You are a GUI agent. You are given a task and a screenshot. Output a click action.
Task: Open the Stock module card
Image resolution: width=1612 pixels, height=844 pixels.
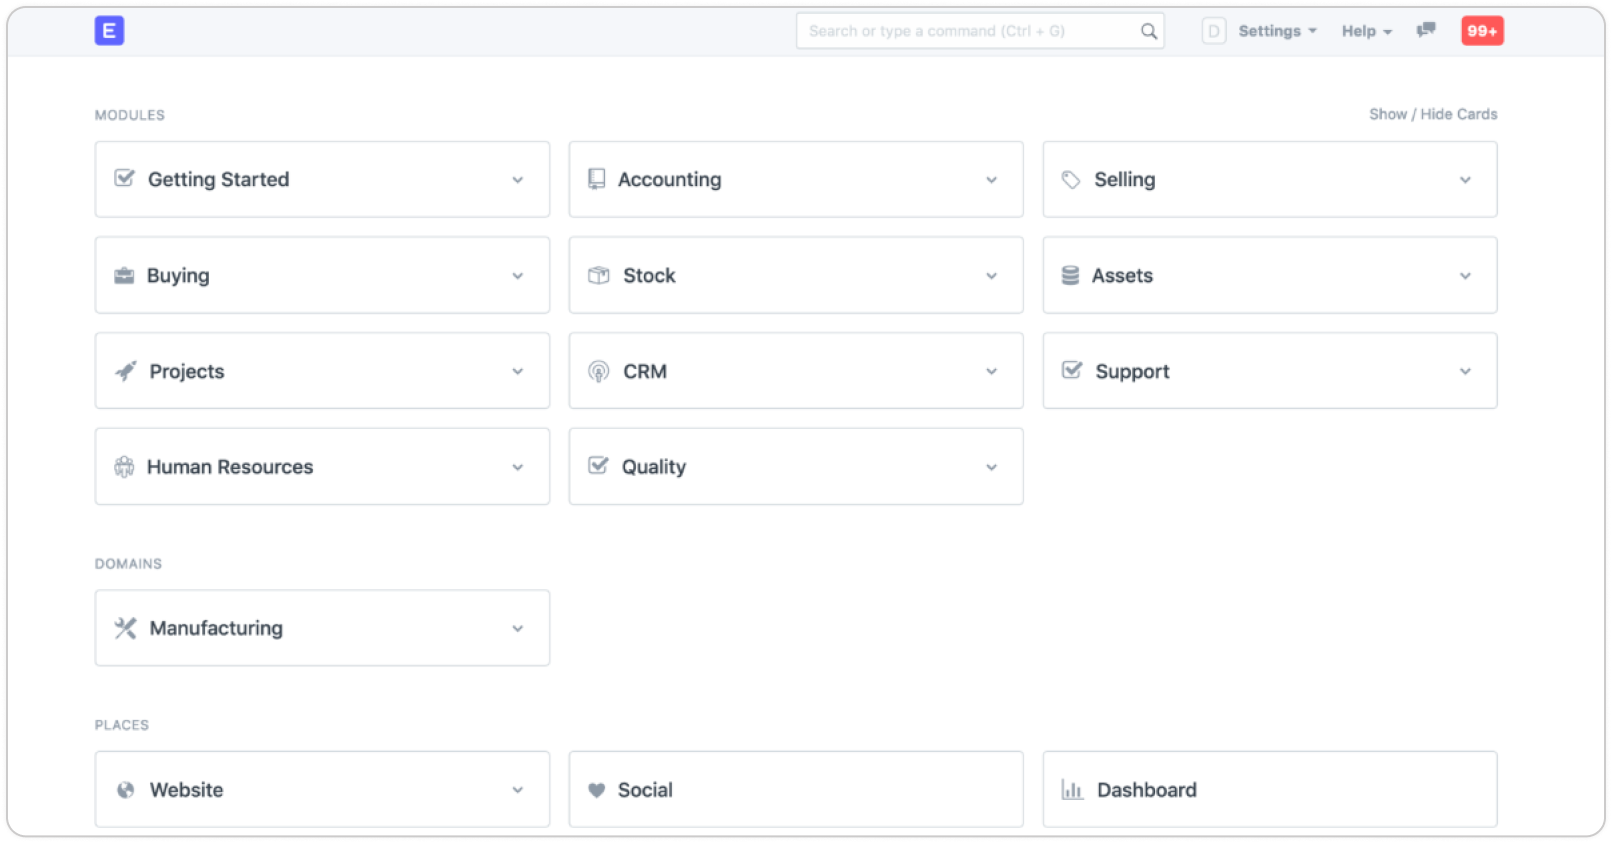(x=795, y=276)
